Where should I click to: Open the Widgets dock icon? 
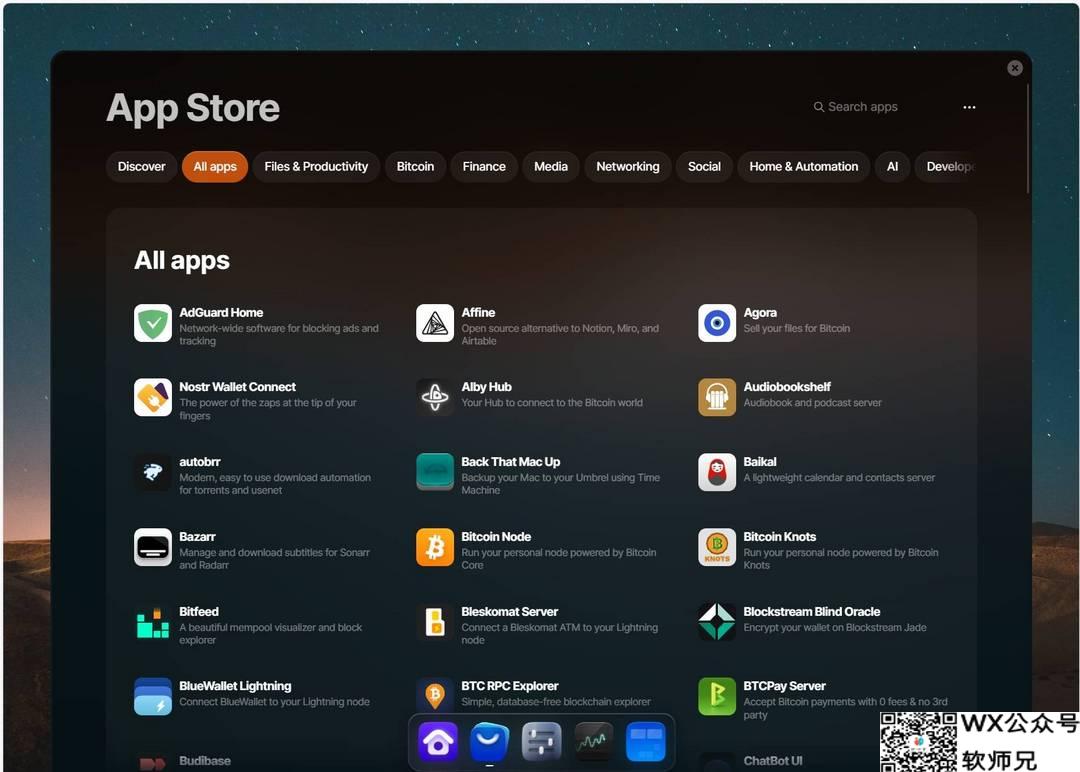[645, 742]
